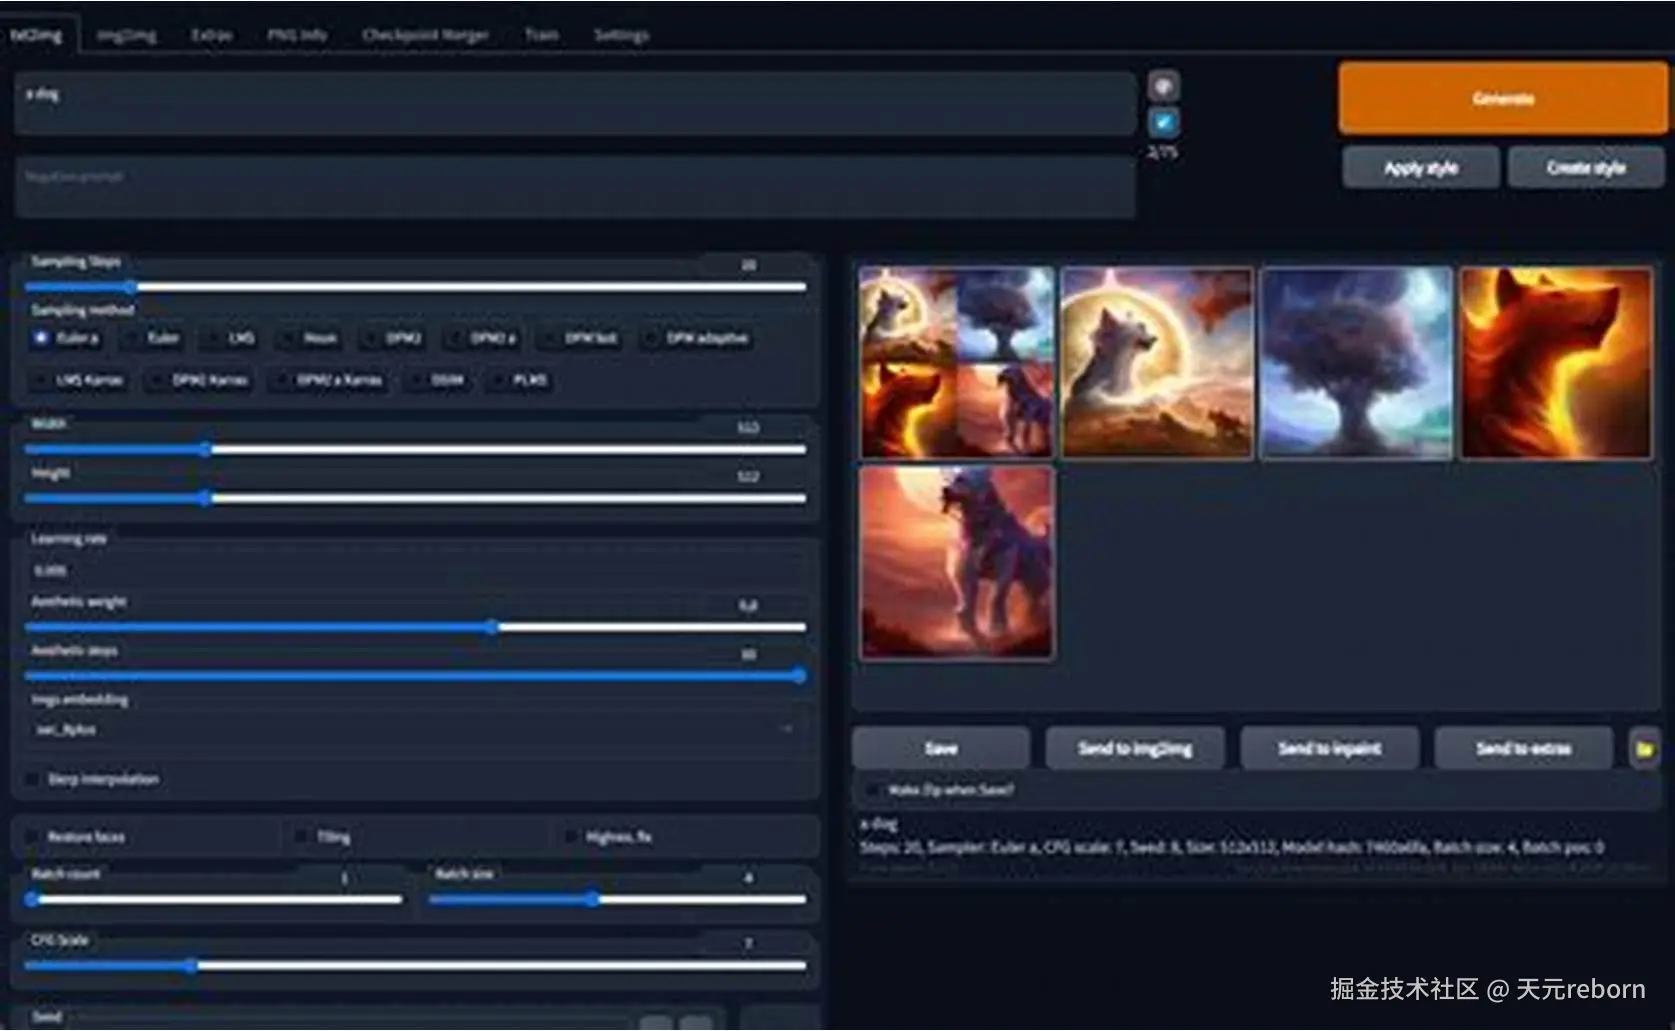
Task: Open the PNG Info tab
Action: 297,35
